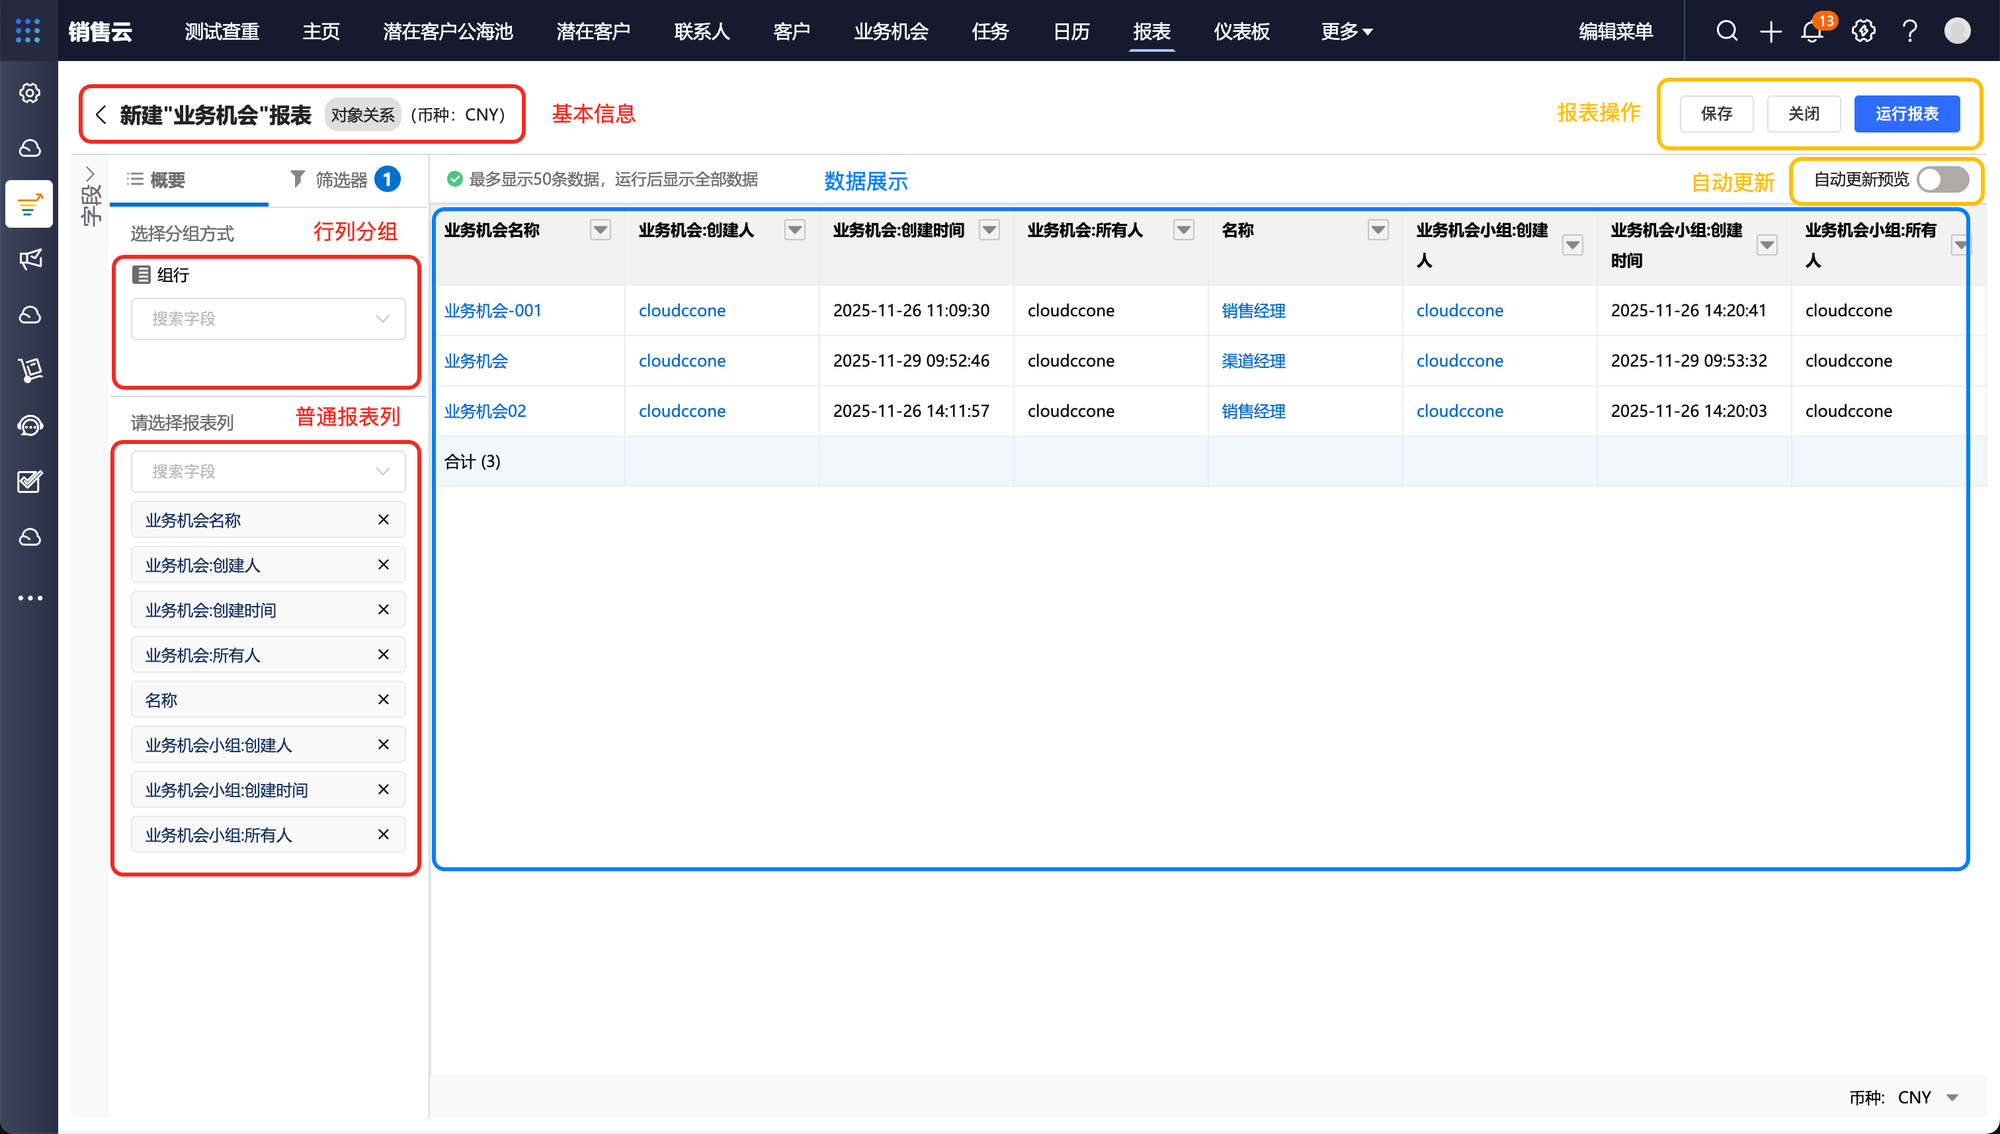The height and width of the screenshot is (1134, 2000).
Task: Open the 业务机会:创建时间 column header dropdown
Action: (x=989, y=231)
